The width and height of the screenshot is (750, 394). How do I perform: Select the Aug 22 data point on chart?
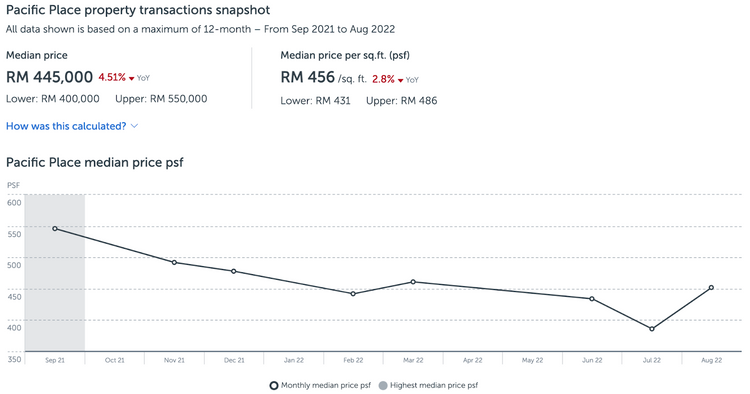pos(711,287)
